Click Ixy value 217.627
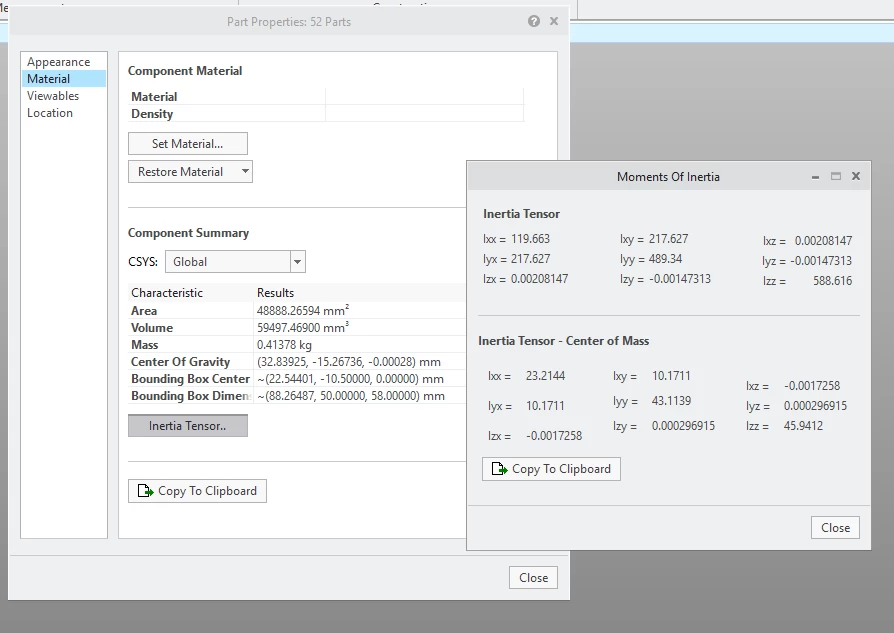This screenshot has height=633, width=894. (668, 239)
